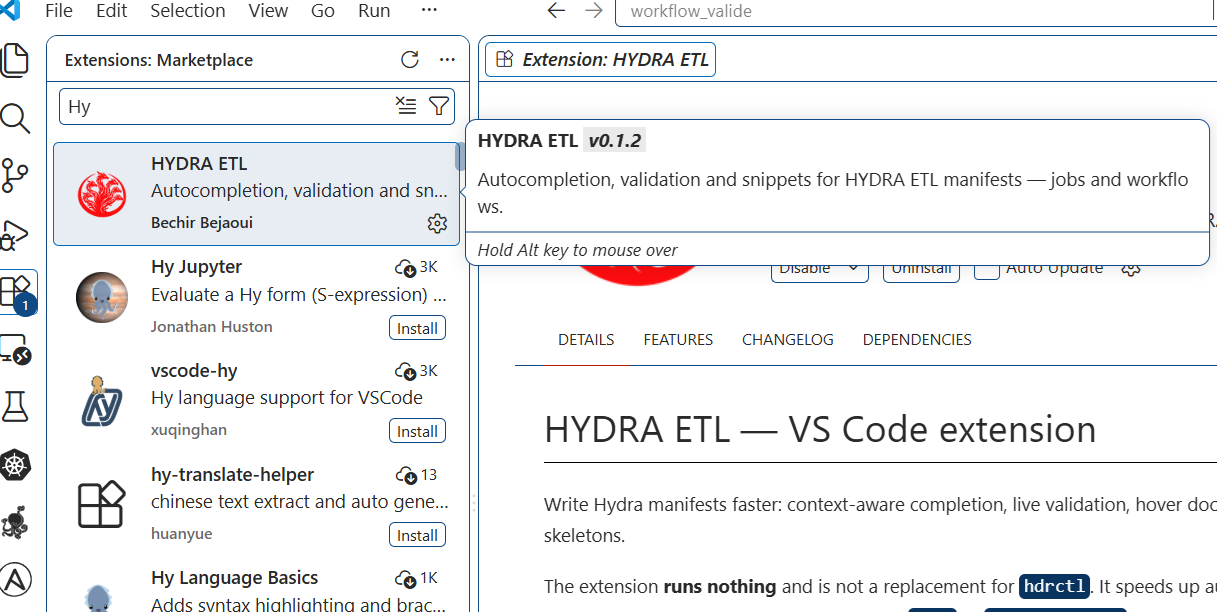Click the HYDRA ETL — VS Code extension heading
The height and width of the screenshot is (612, 1217).
[x=820, y=430]
